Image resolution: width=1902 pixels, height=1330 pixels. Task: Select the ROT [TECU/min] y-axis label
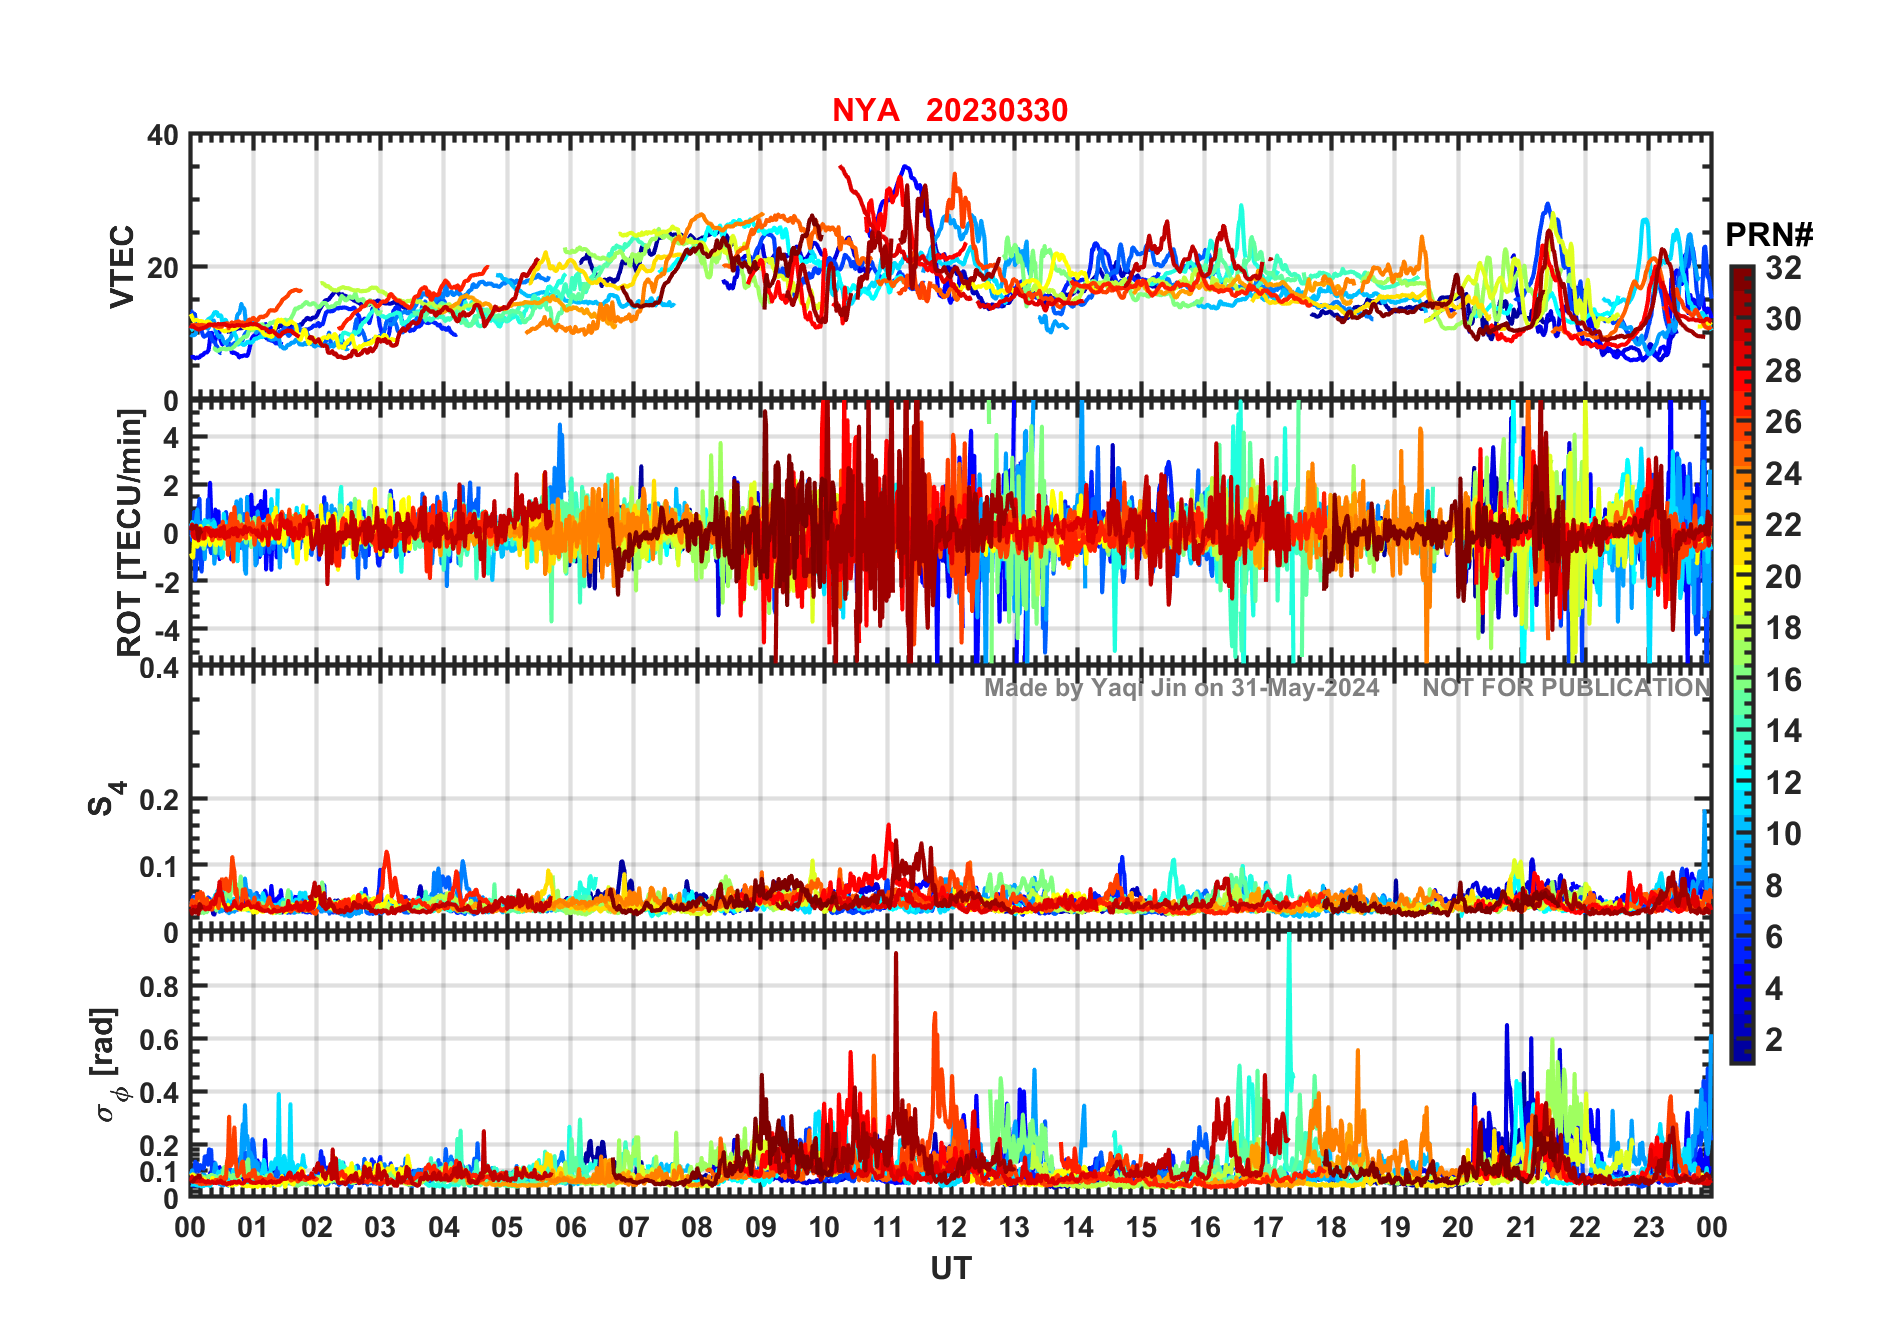click(x=130, y=532)
